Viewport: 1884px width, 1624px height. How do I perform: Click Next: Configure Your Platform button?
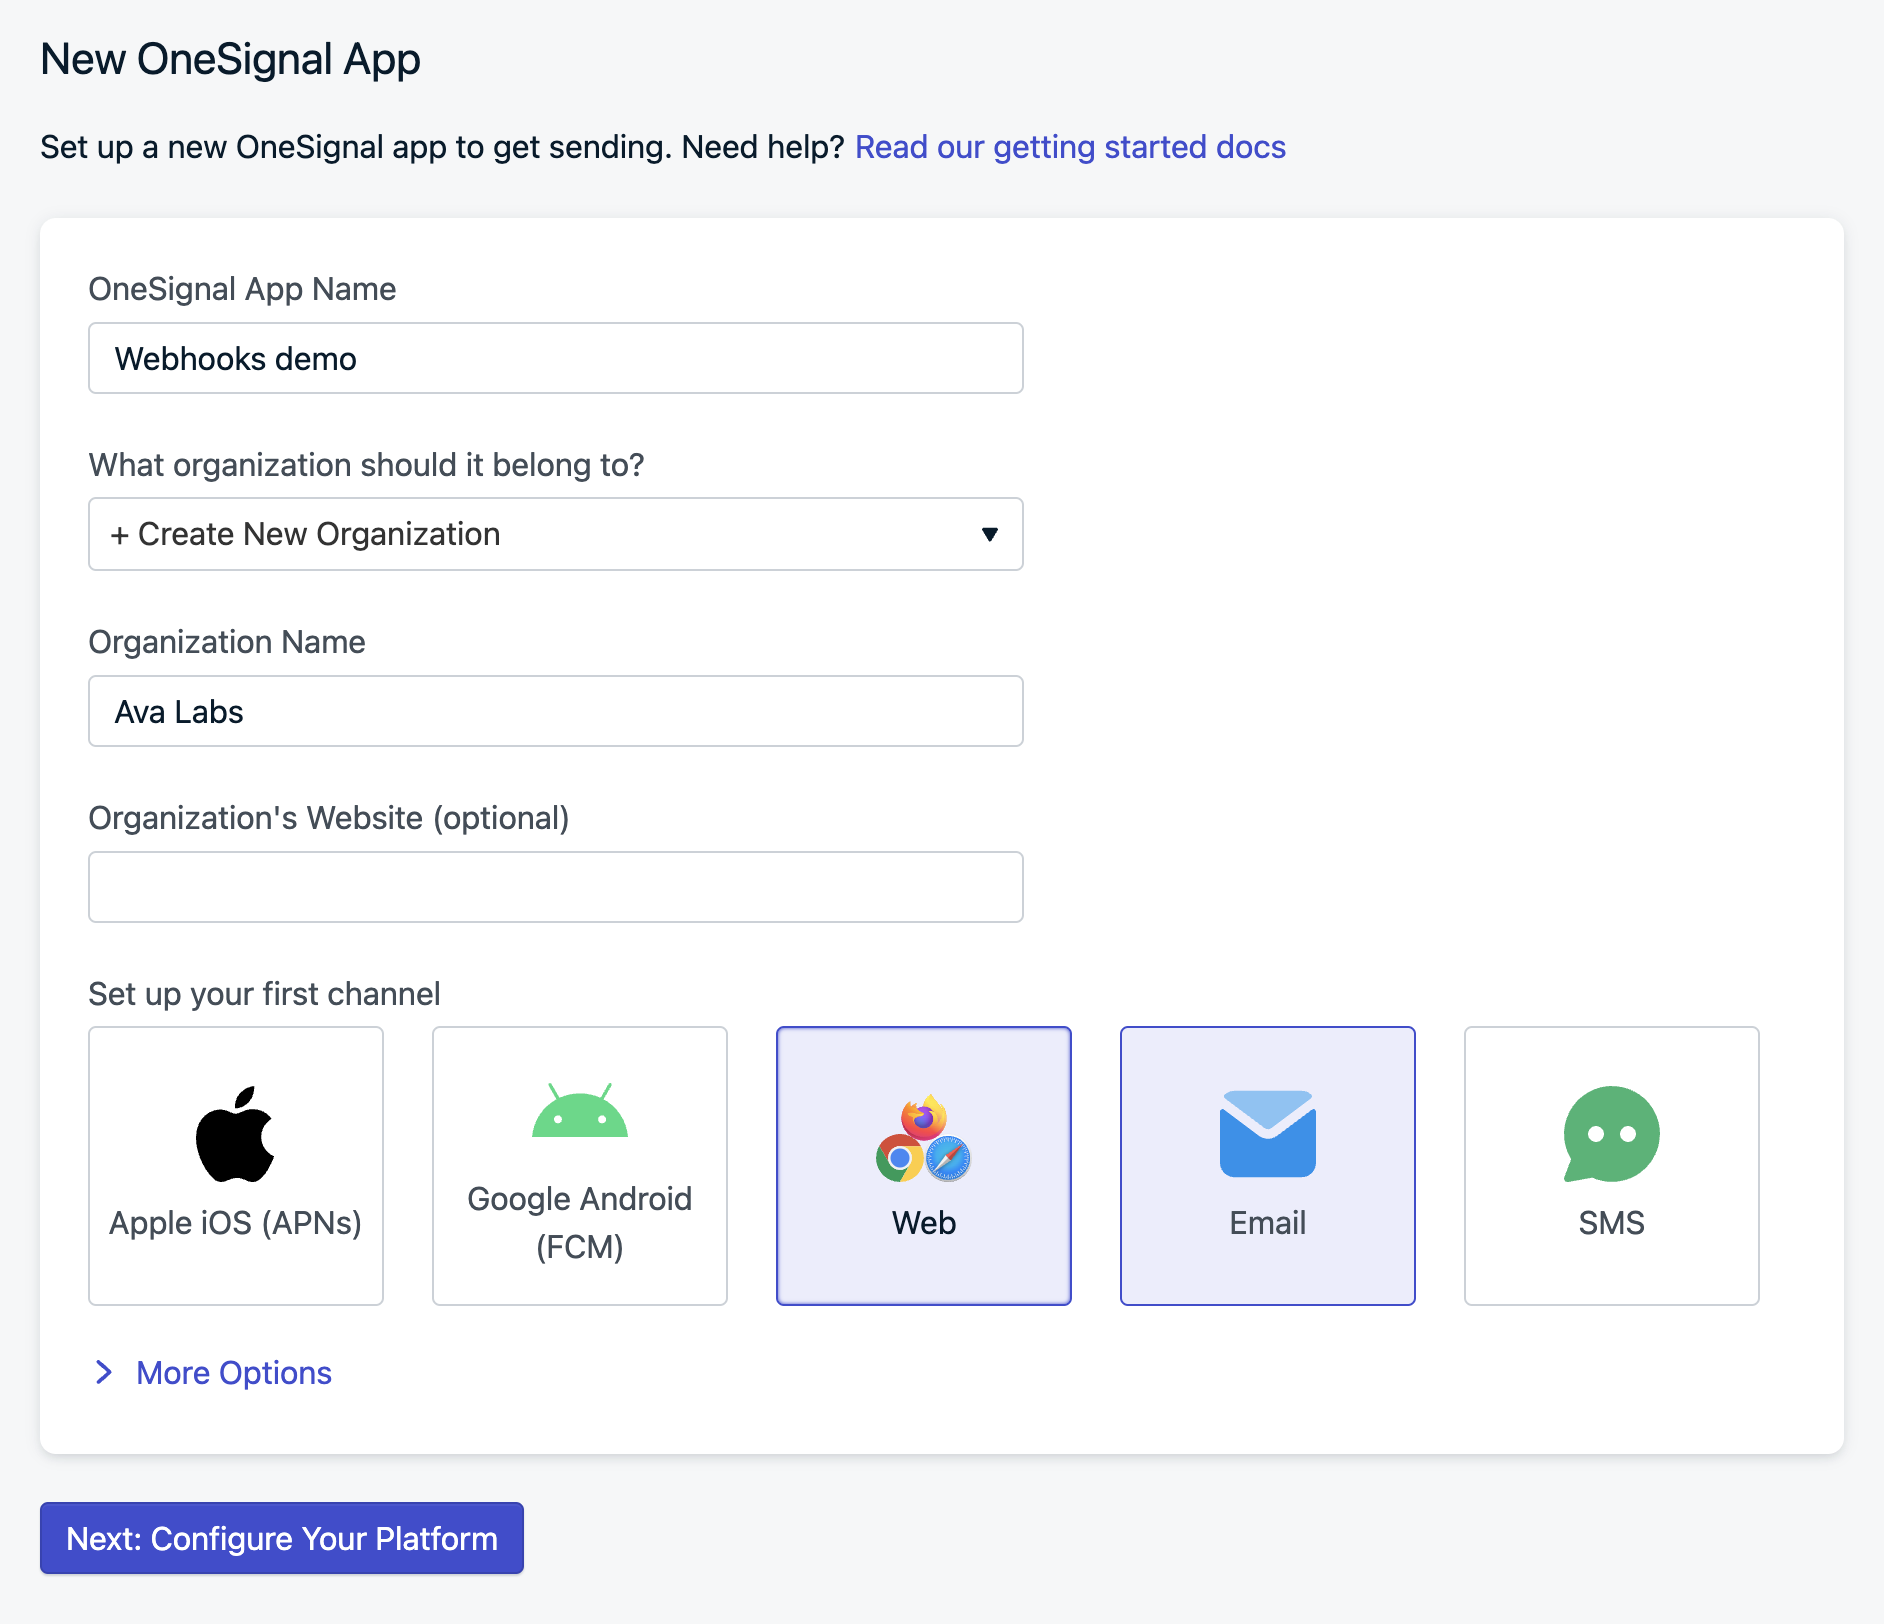pyautogui.click(x=282, y=1538)
